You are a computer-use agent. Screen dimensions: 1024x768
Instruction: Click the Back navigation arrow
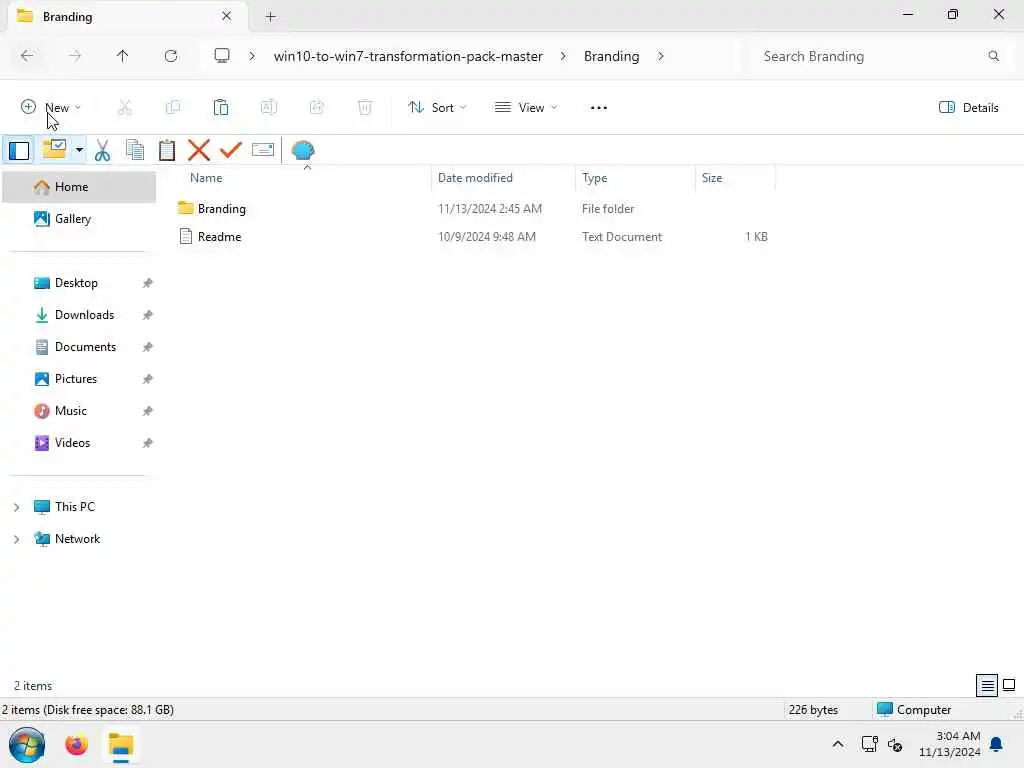pos(27,56)
